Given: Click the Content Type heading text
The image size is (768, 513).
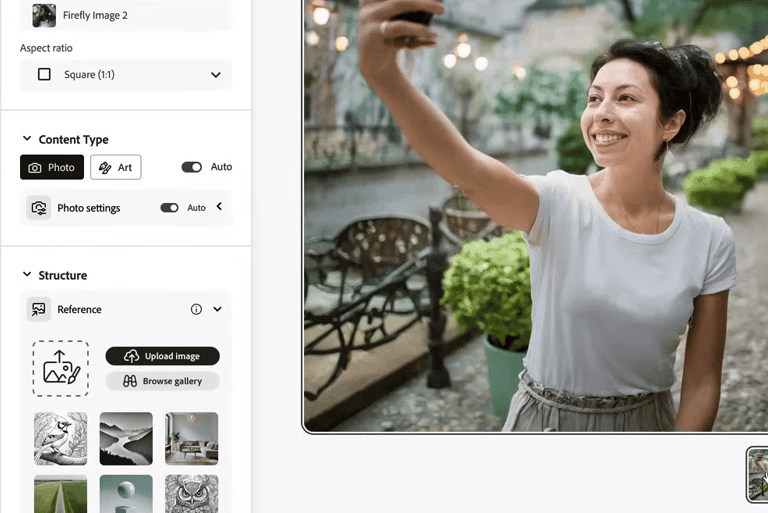Looking at the screenshot, I should pos(73,140).
